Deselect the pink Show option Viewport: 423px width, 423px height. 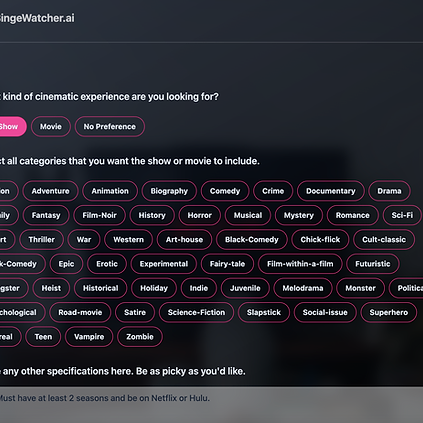click(10, 127)
